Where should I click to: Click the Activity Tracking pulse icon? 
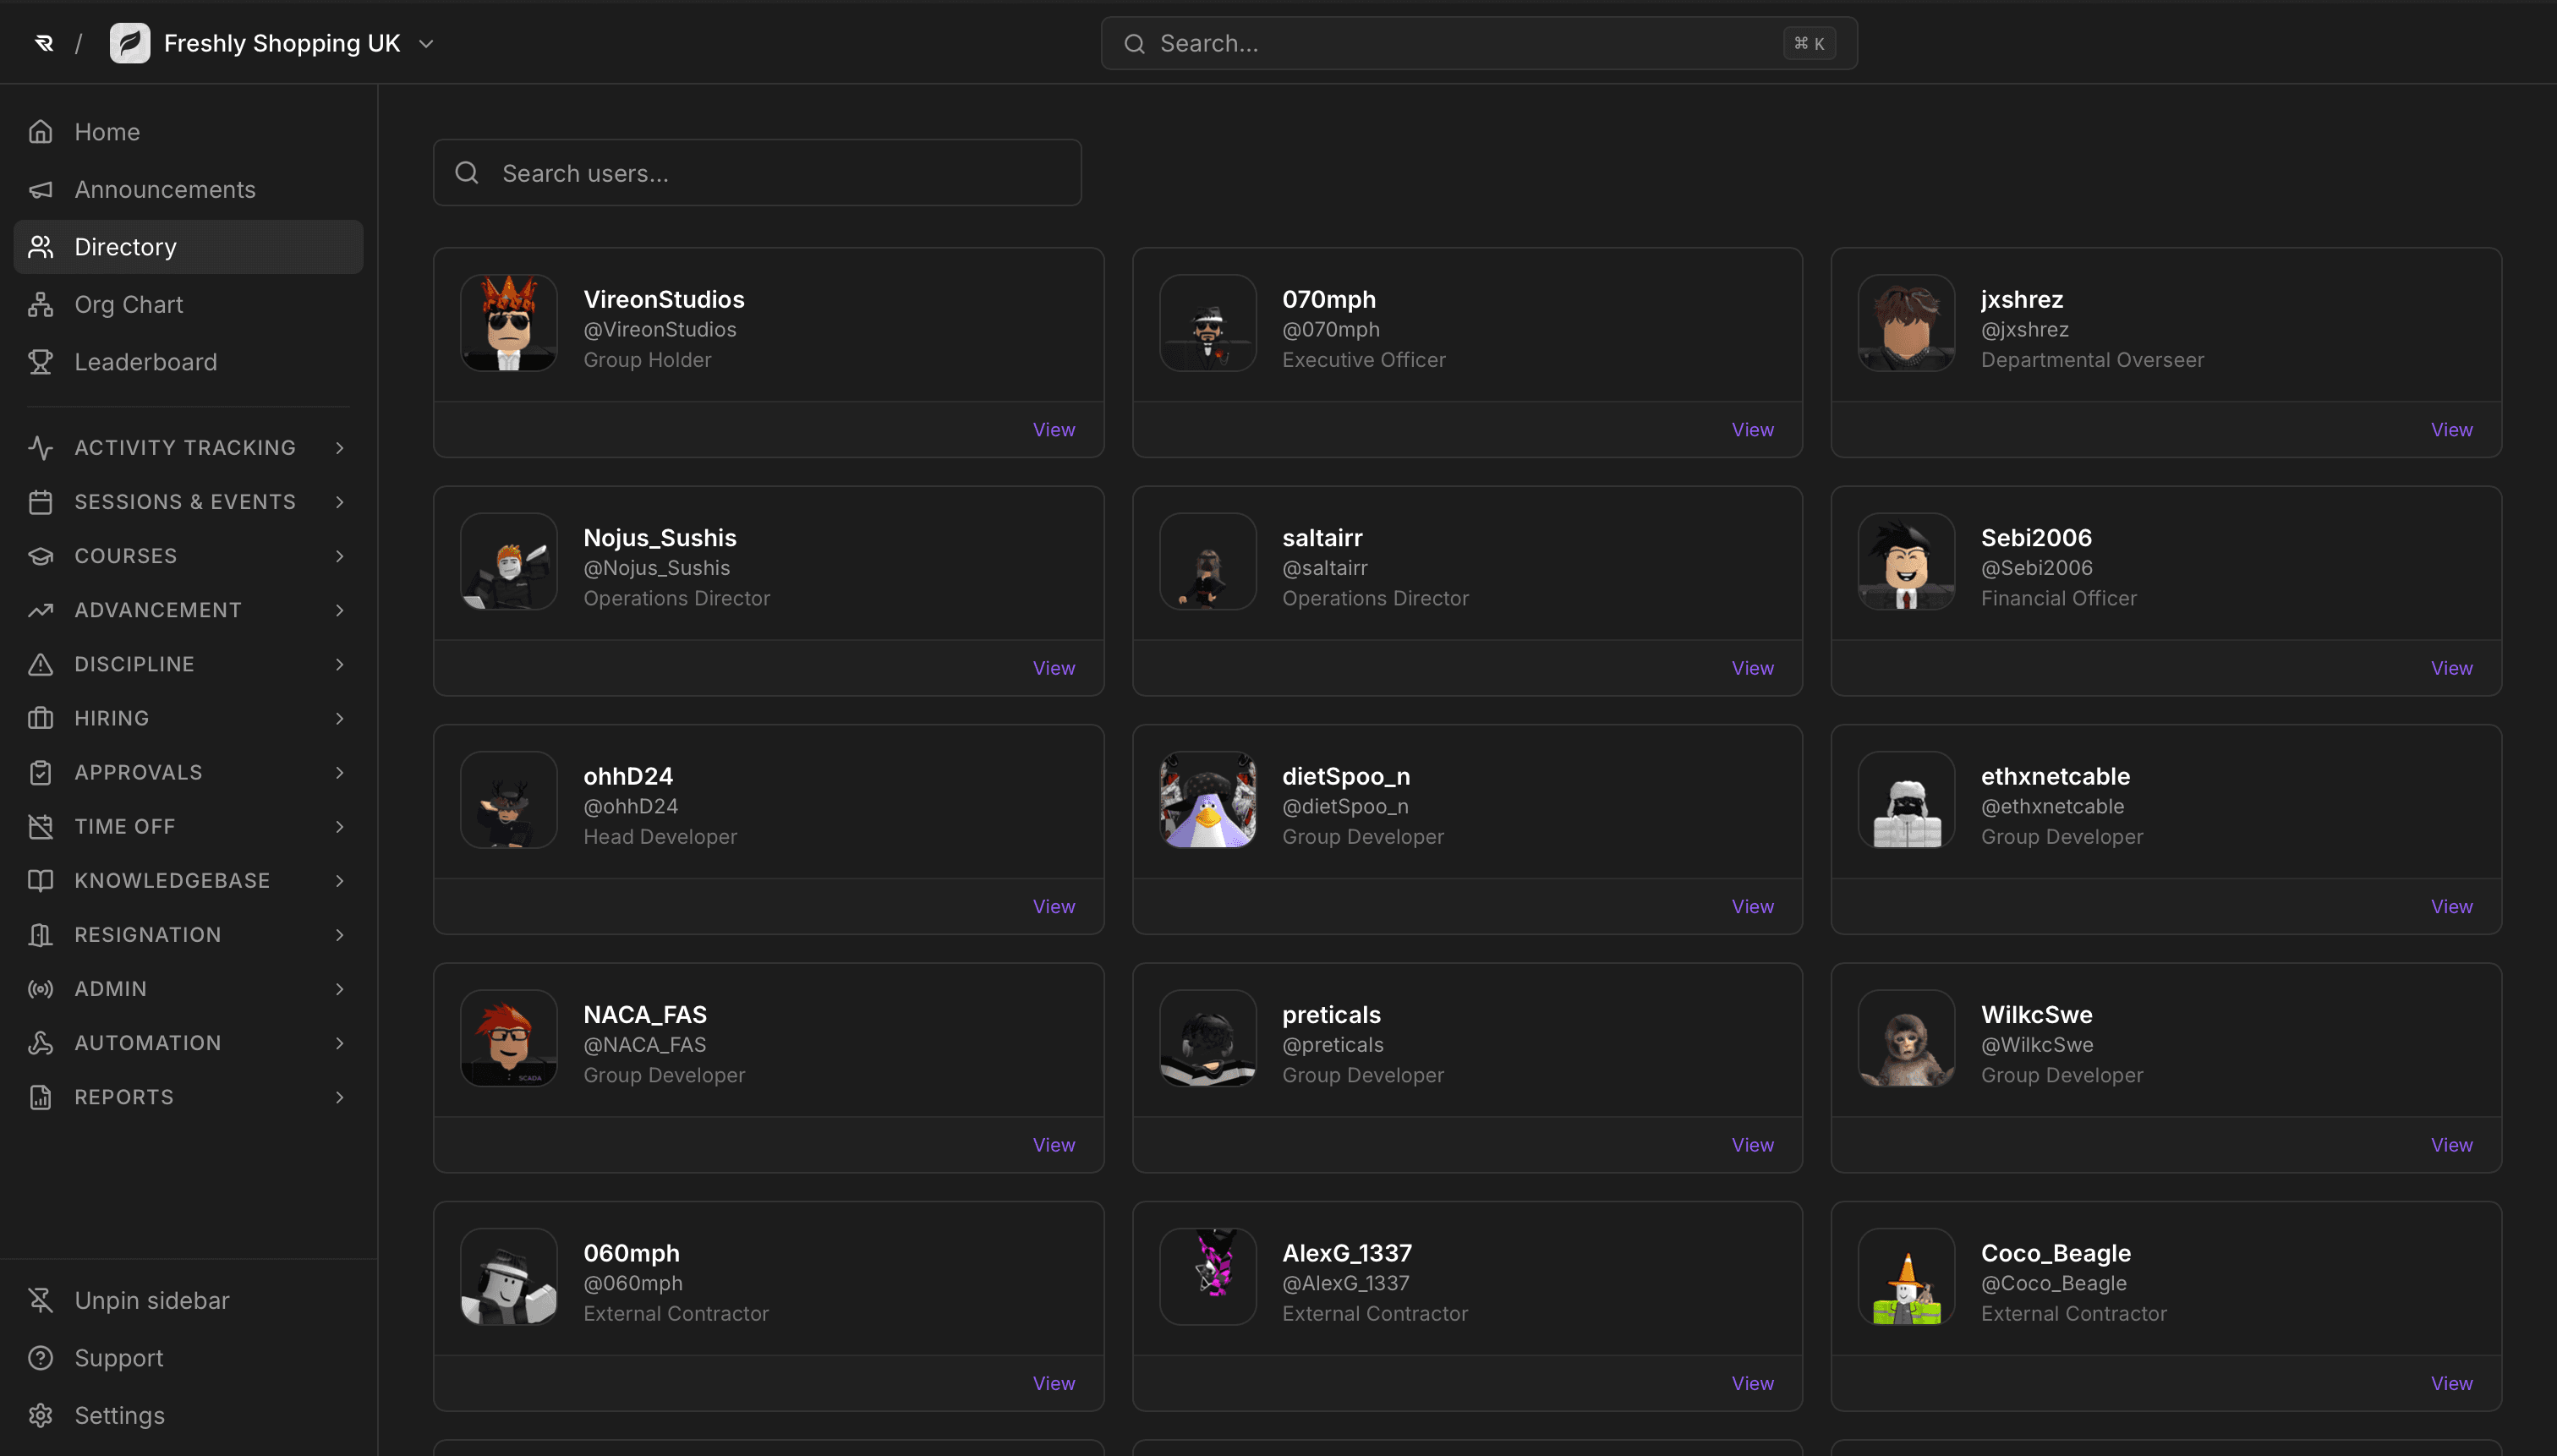pos(41,448)
